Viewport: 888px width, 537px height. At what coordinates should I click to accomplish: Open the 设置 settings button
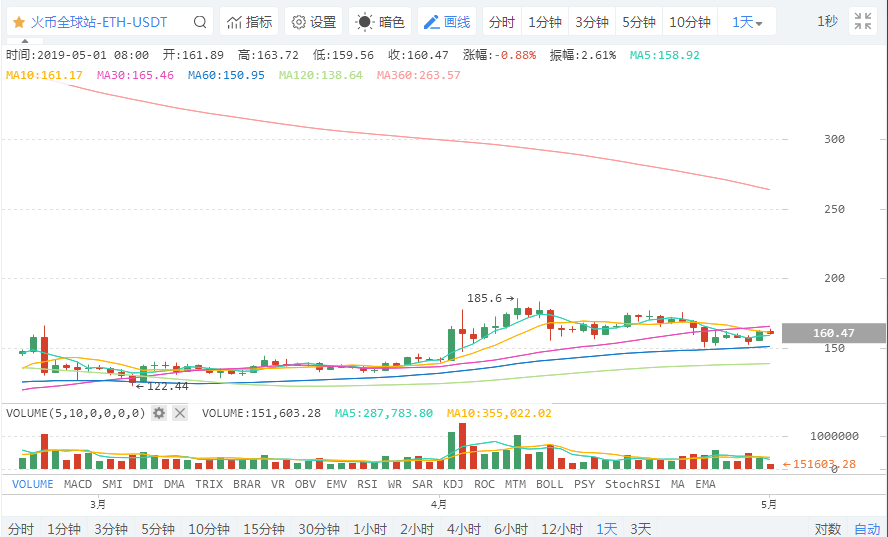(314, 22)
